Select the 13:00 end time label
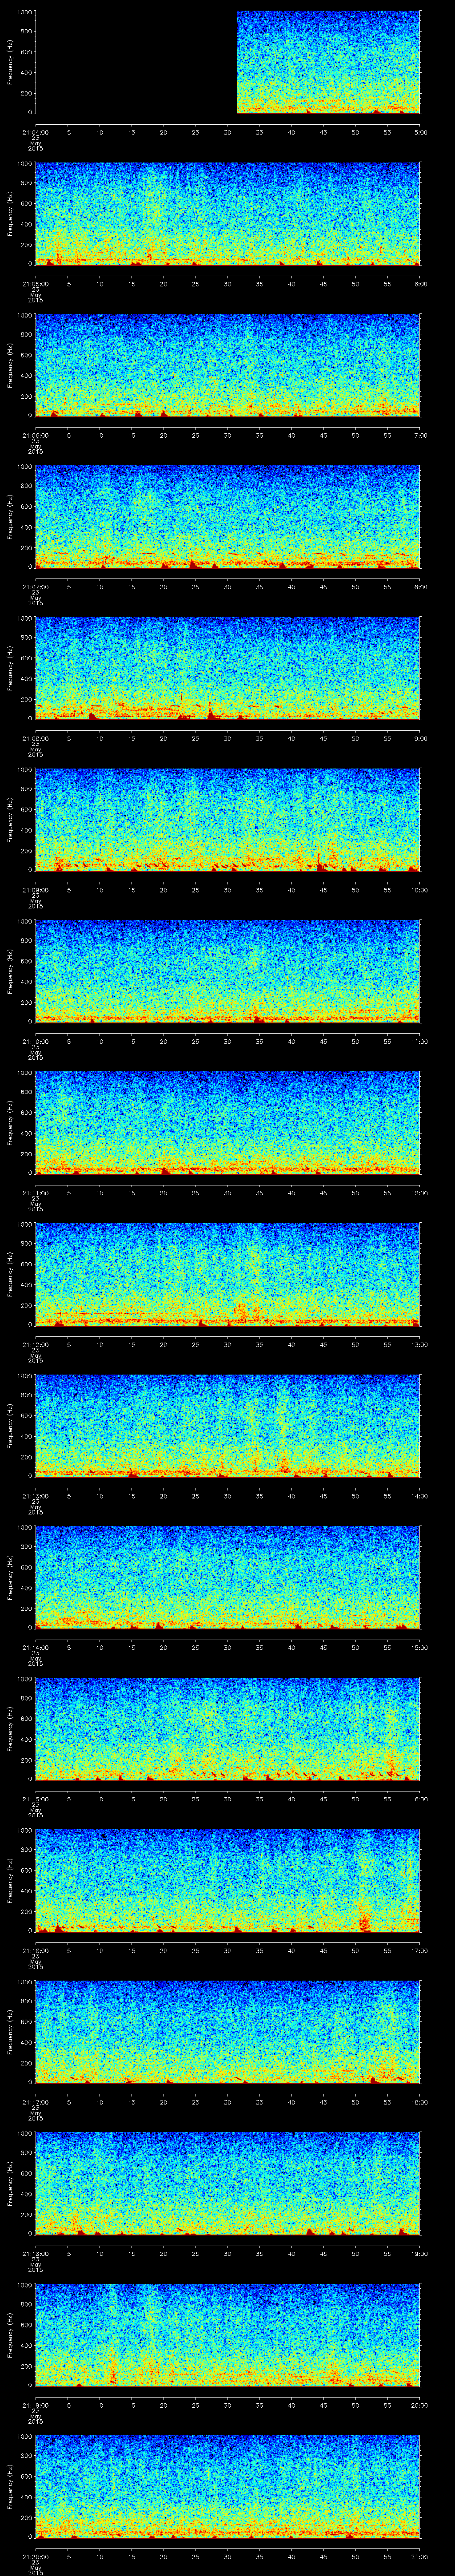The height and width of the screenshot is (2576, 455). pyautogui.click(x=421, y=1344)
